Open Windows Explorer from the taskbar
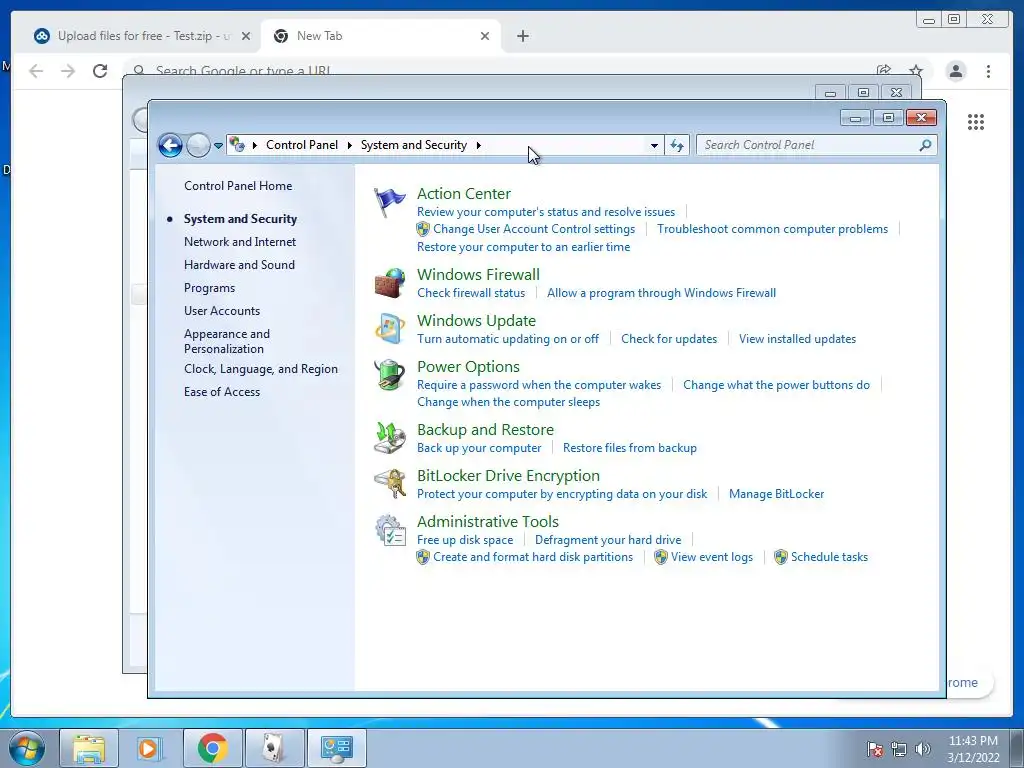Viewport: 1024px width, 768px height. 89,748
